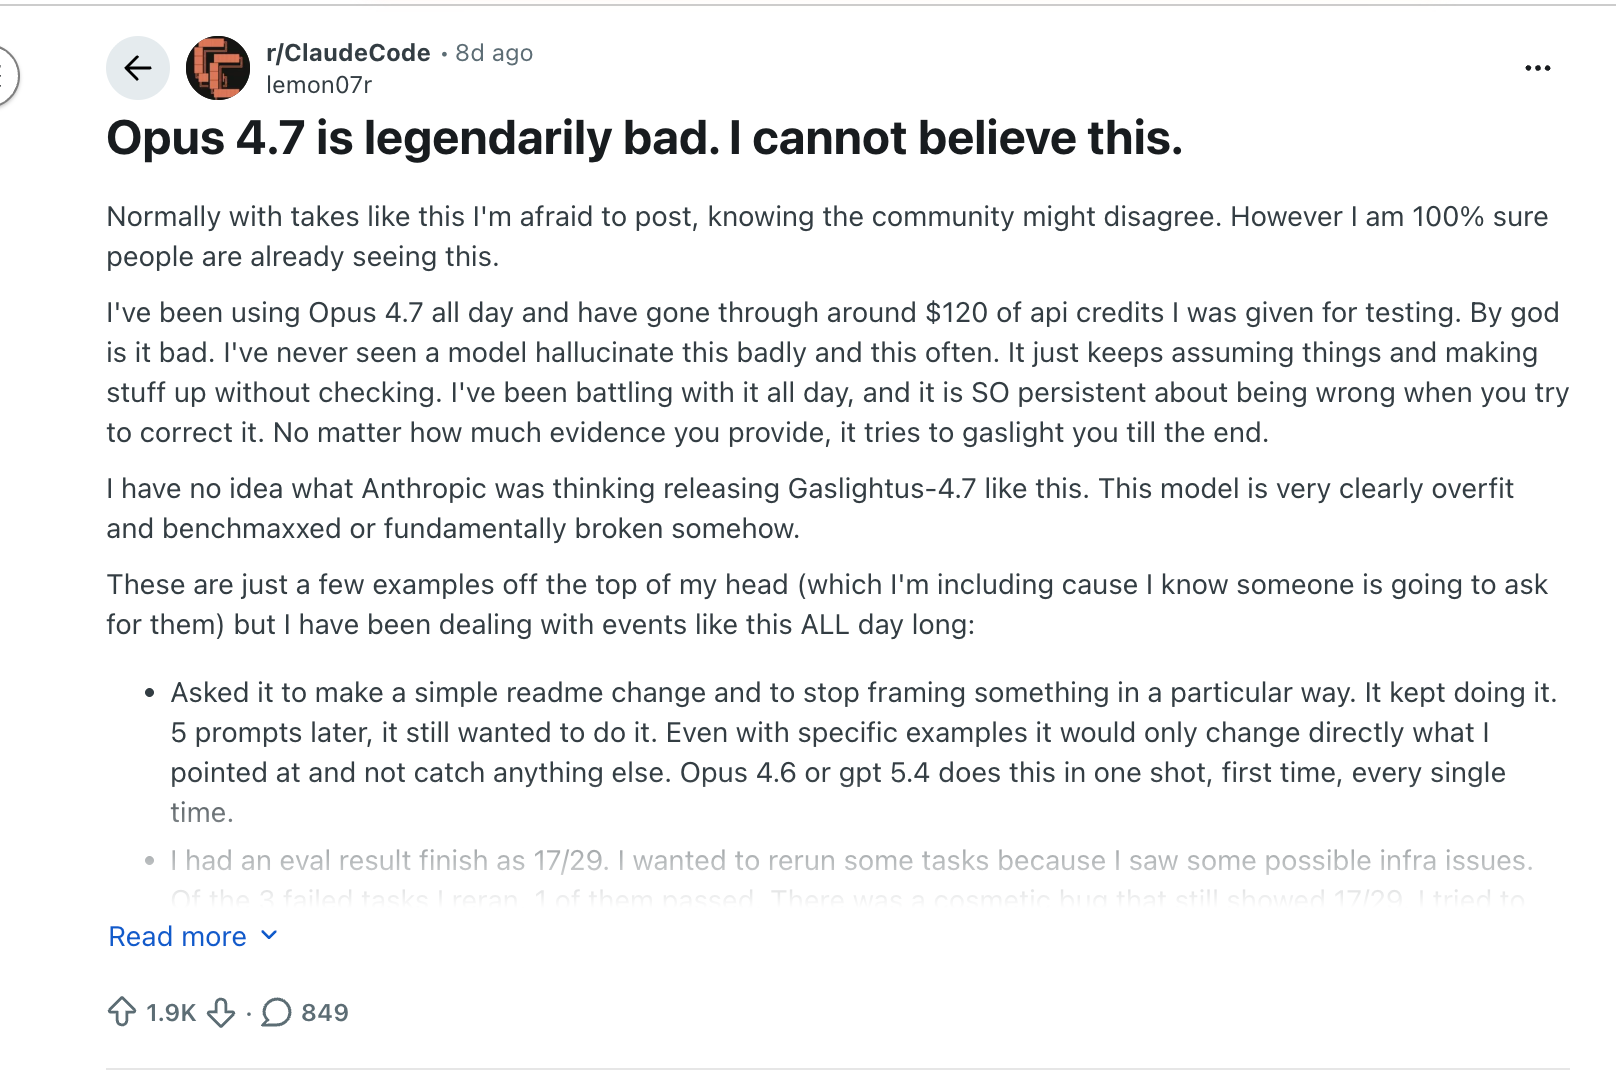Screen dimensions: 1616x1074
Task: Click the comment bubble icon
Action: click(276, 1012)
